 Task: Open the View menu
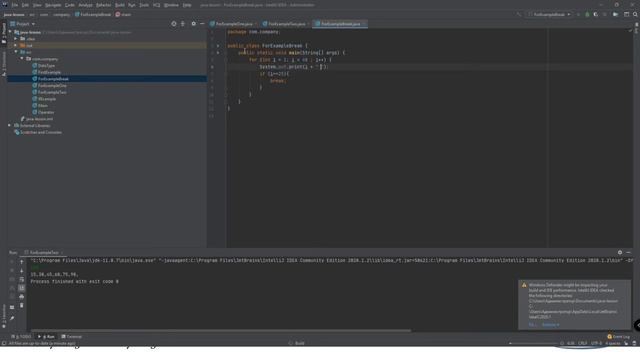click(37, 5)
